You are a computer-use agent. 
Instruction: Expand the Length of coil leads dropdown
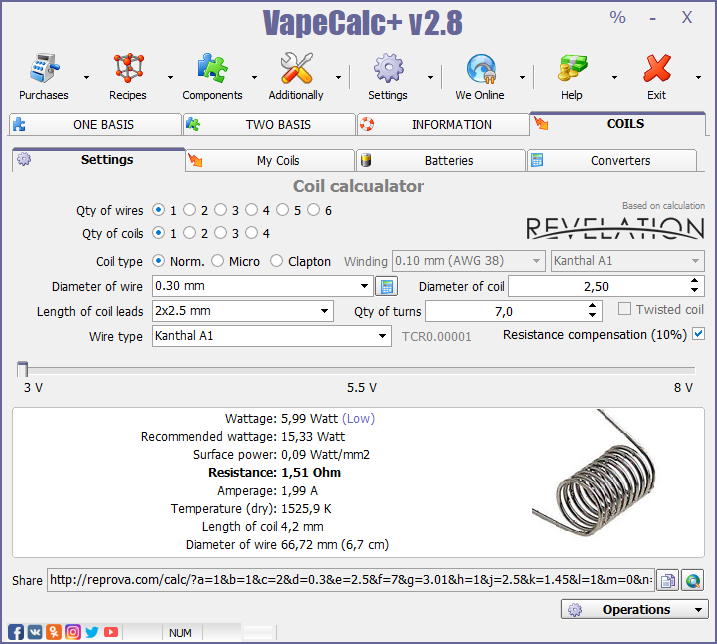tap(324, 311)
